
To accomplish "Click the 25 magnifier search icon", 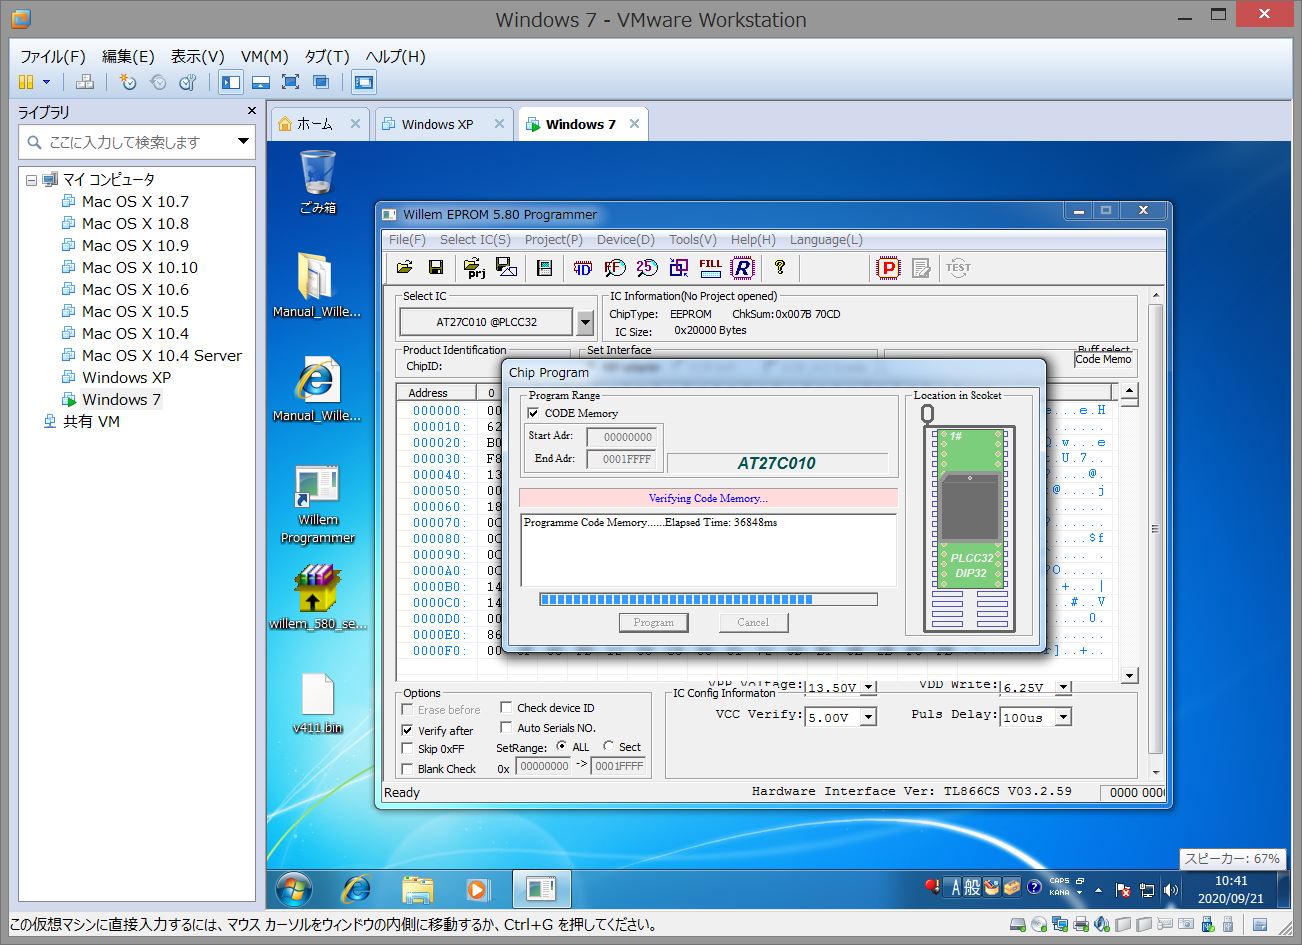I will [647, 267].
